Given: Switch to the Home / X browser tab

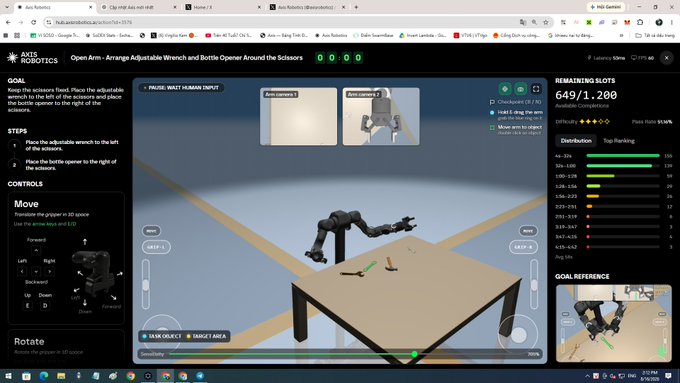Looking at the screenshot, I should click(x=223, y=7).
